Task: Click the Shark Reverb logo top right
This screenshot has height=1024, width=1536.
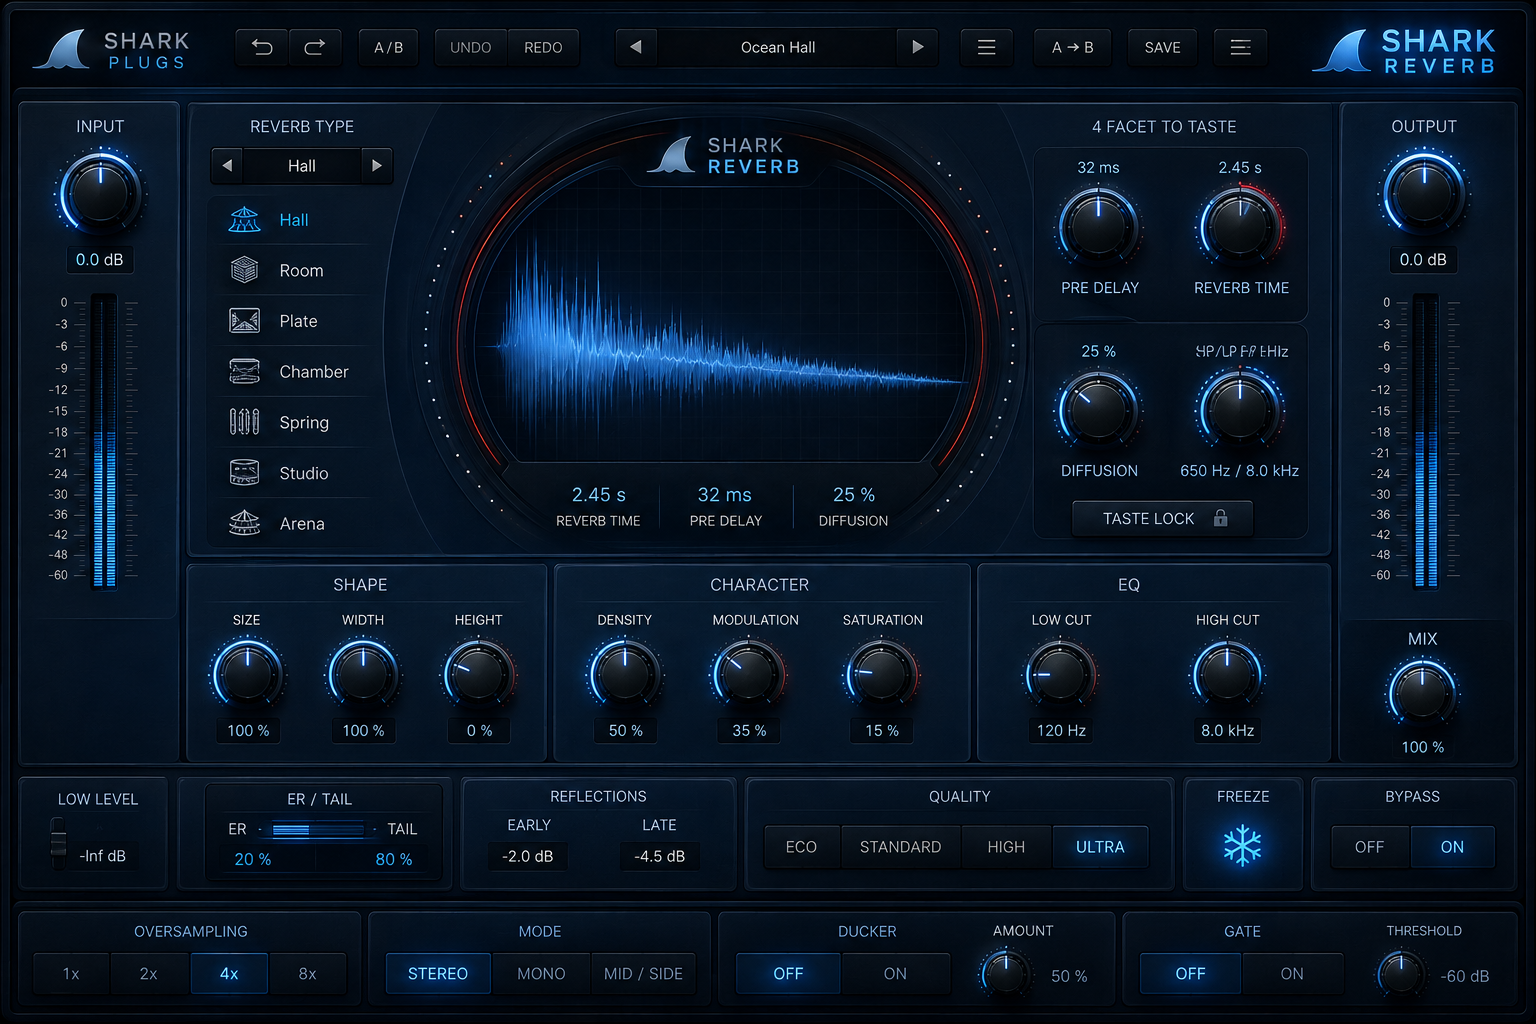Action: tap(1404, 51)
